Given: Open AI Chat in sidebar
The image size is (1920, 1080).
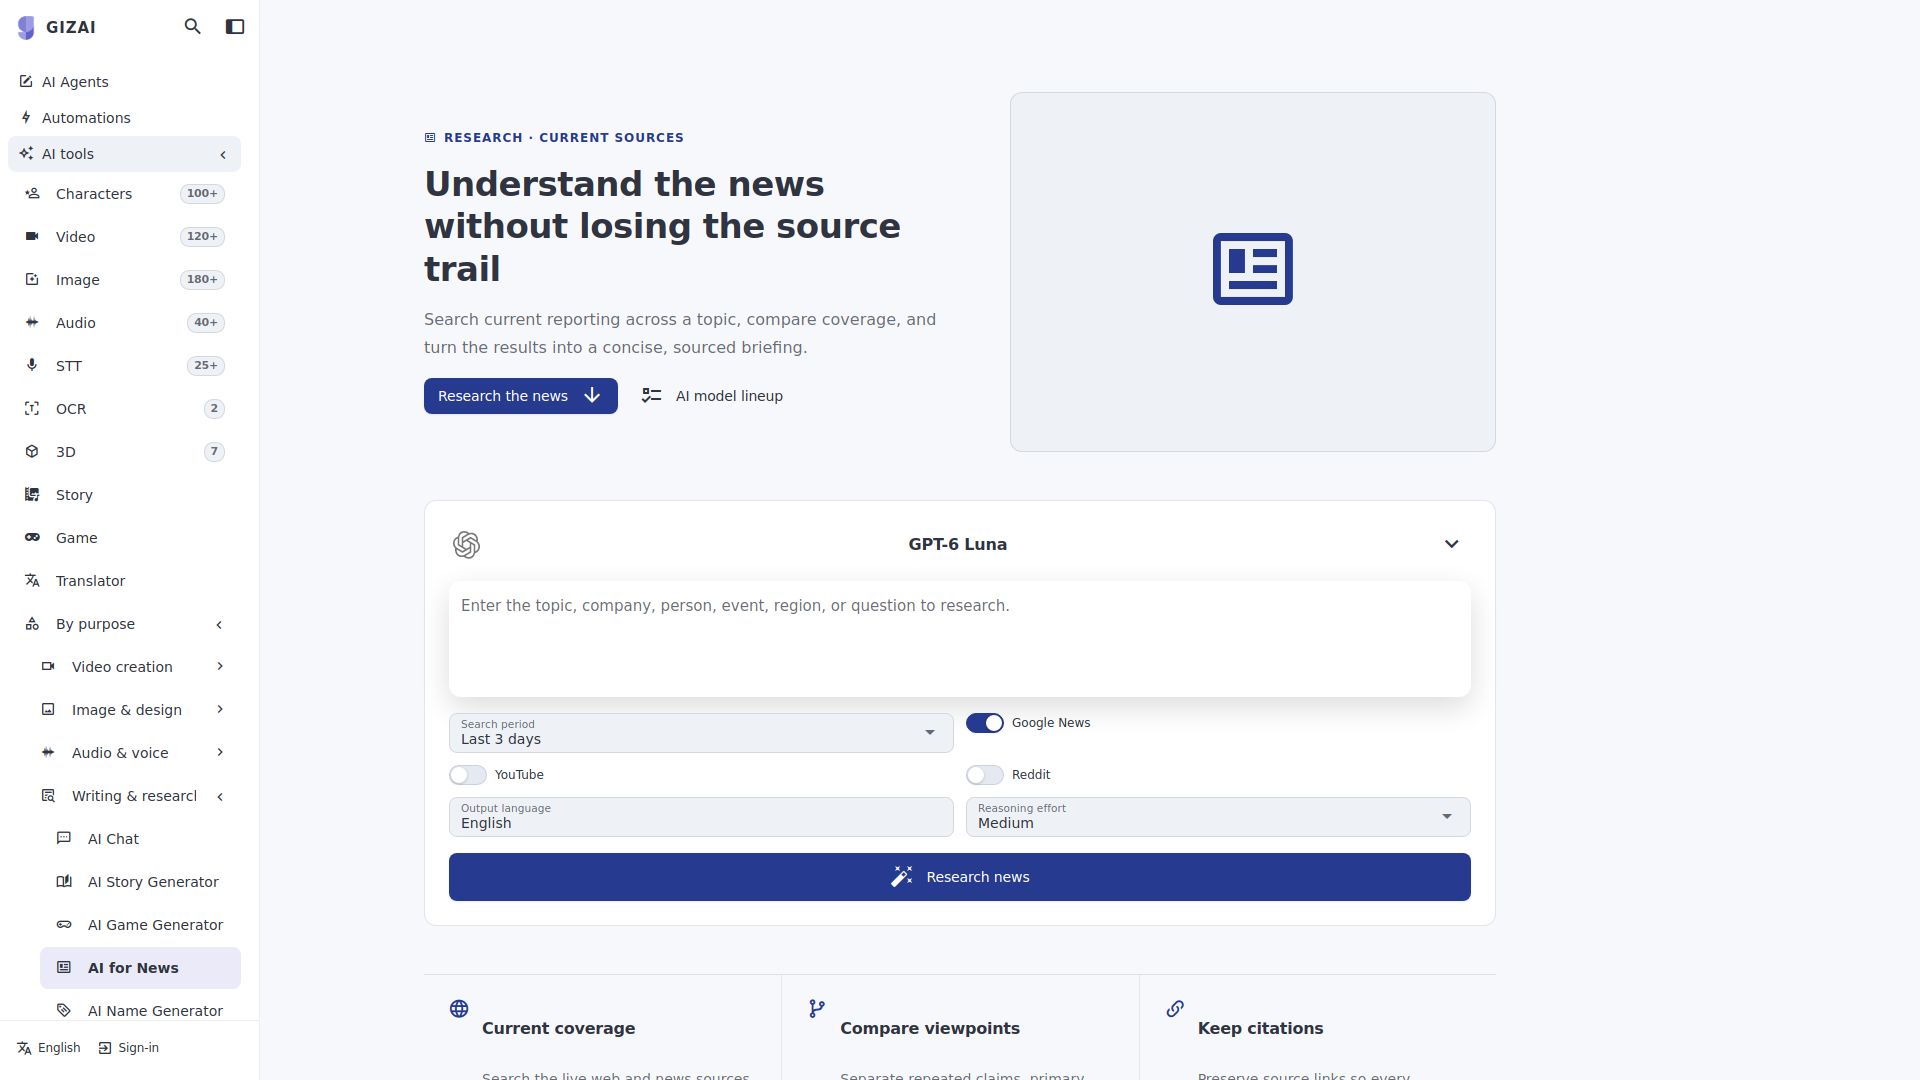Looking at the screenshot, I should [x=140, y=839].
